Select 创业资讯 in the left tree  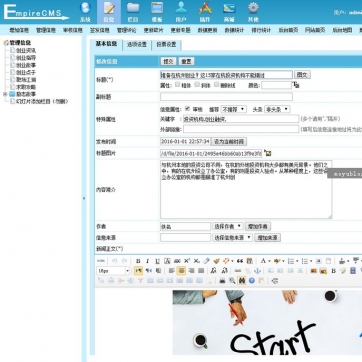point(26,50)
